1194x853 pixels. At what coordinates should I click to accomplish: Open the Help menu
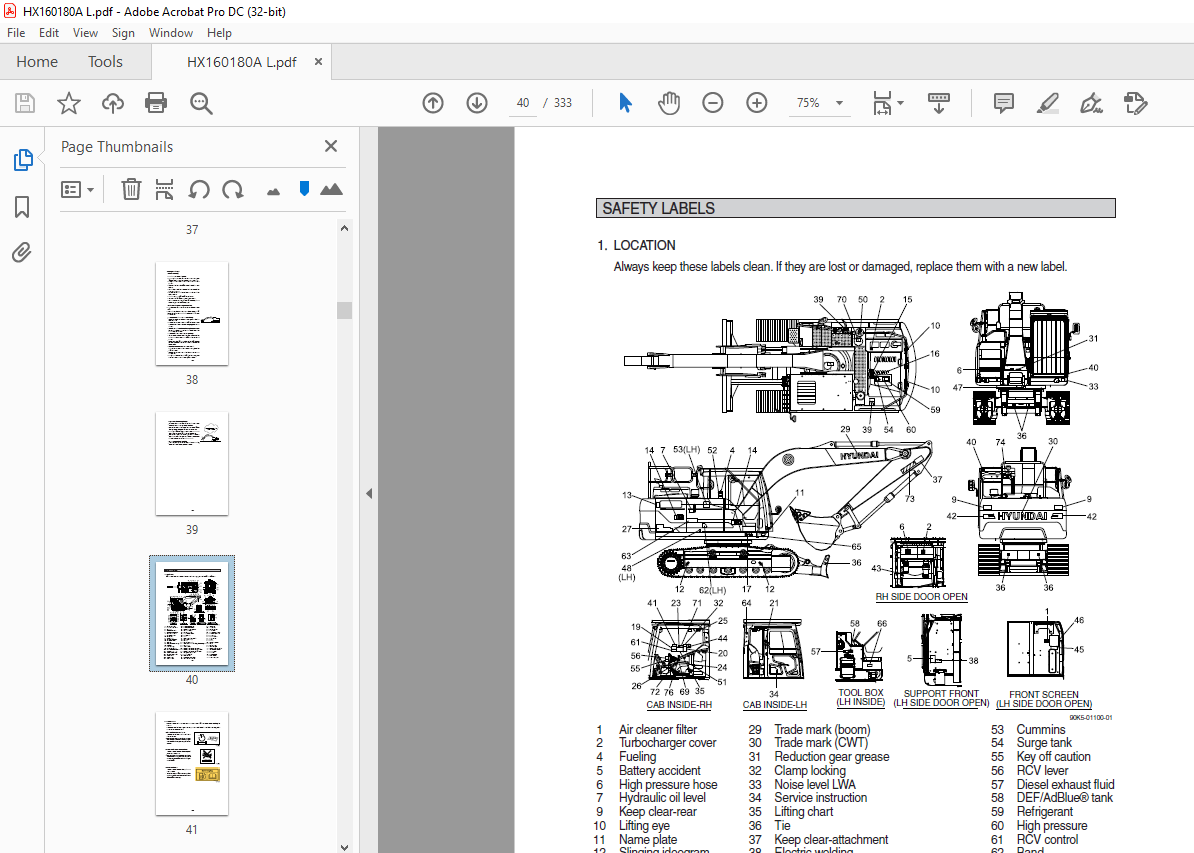[219, 33]
